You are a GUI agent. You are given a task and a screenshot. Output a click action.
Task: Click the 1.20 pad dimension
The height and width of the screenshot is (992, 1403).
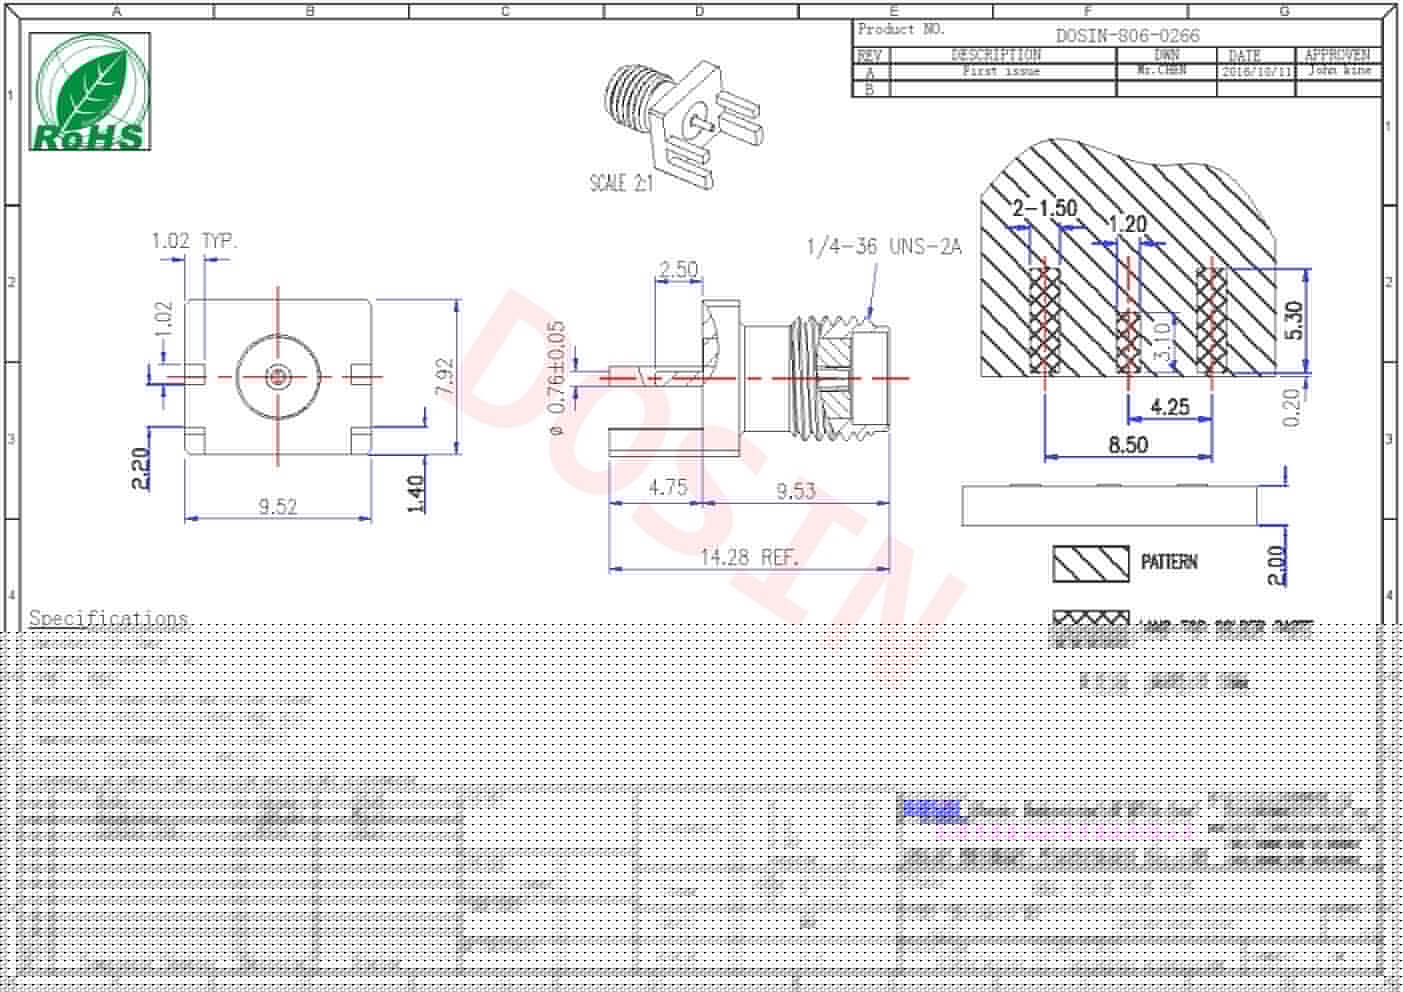coord(1127,224)
